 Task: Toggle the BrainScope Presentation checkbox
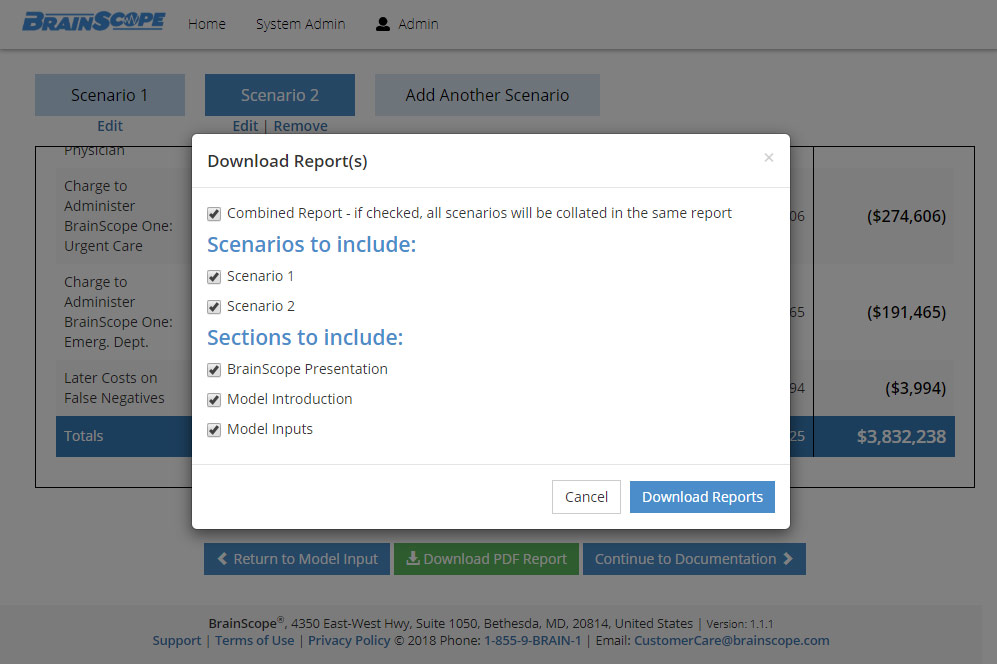(214, 370)
